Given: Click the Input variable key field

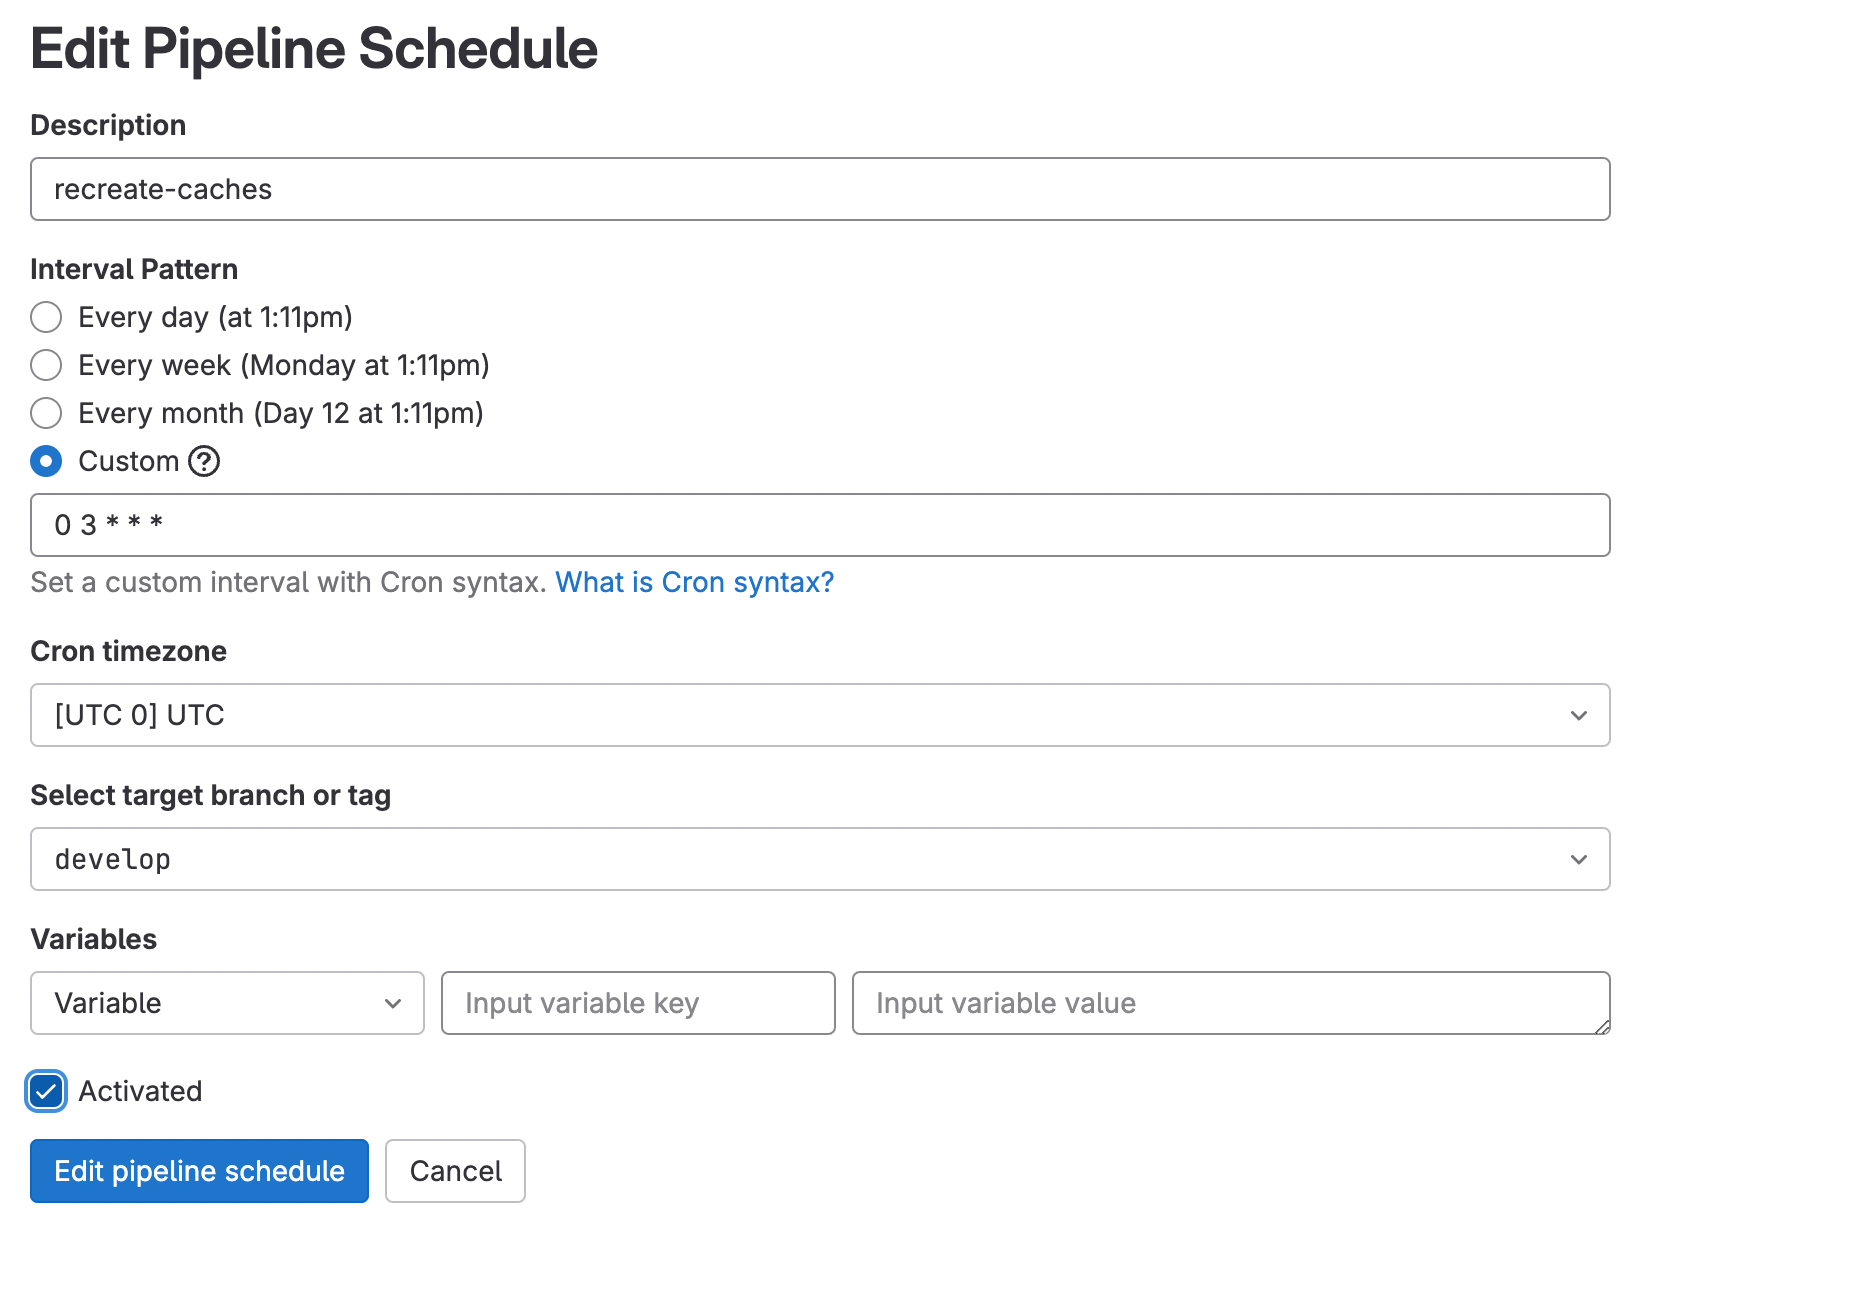Looking at the screenshot, I should click(638, 1003).
